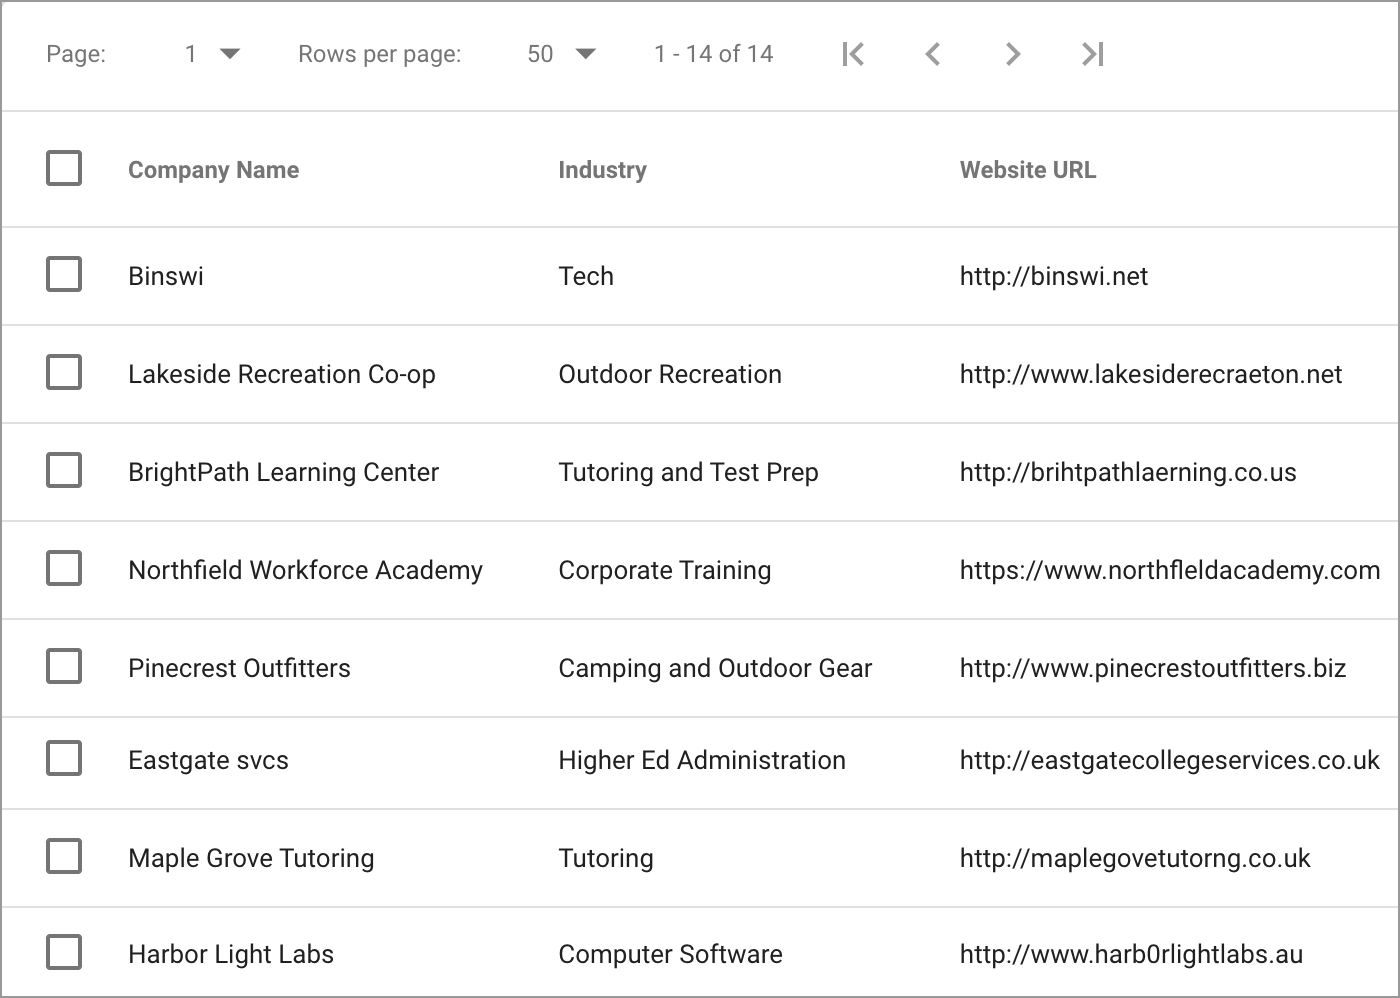Click the Camping and Outdoor Gear cell
This screenshot has height=998, width=1400.
point(715,668)
